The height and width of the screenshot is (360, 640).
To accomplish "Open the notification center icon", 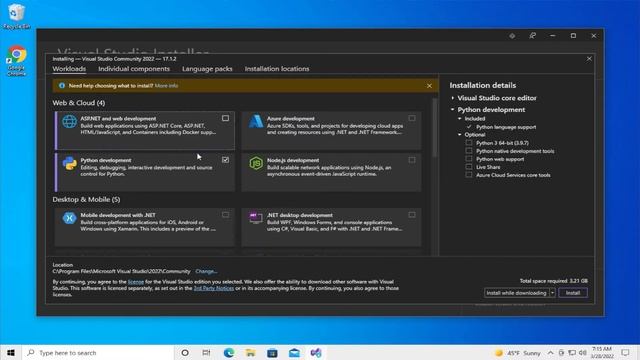I will (x=625, y=353).
